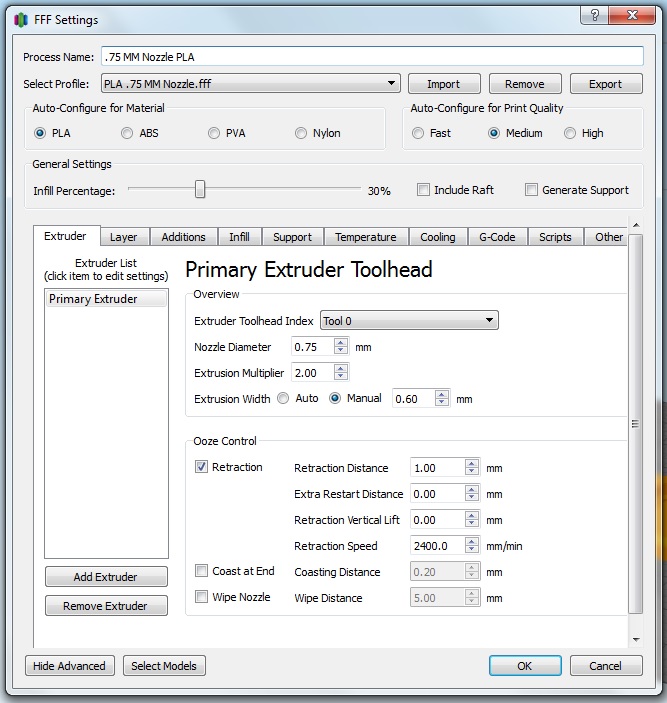Choose Auto for Extrusion Width
Viewport: 667px width, 703px height.
tap(283, 398)
